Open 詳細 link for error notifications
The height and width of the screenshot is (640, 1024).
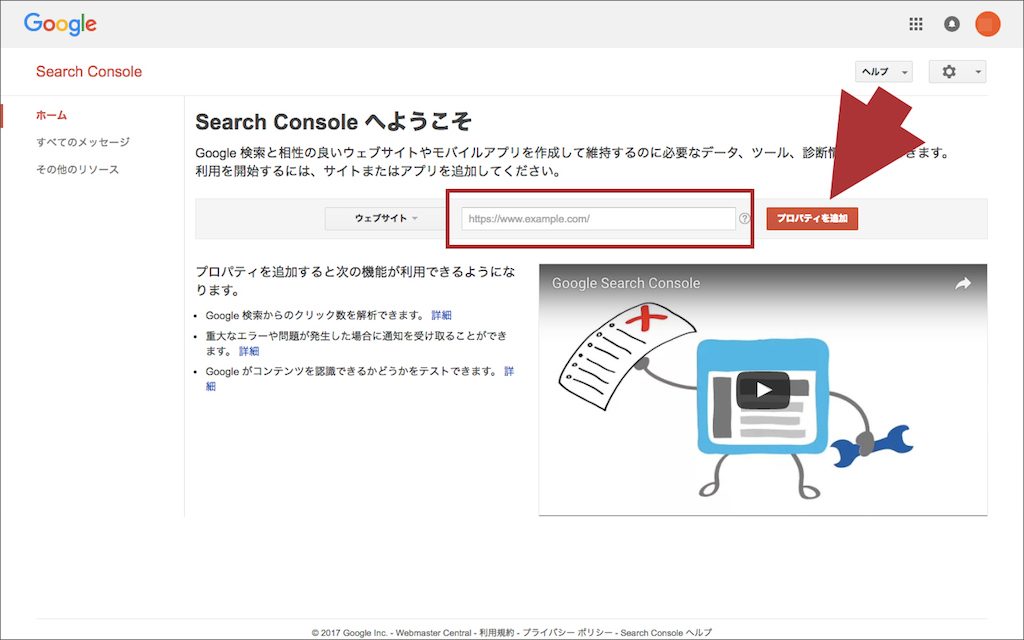(249, 351)
